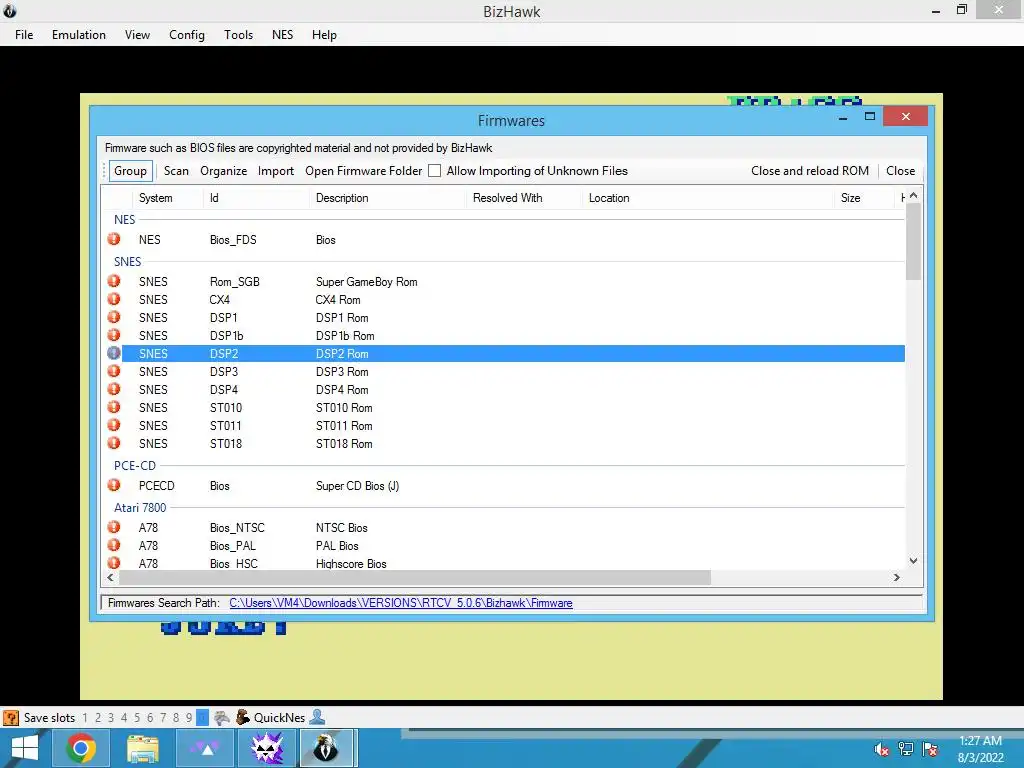Click the status icon for the ST018 row

(114, 443)
